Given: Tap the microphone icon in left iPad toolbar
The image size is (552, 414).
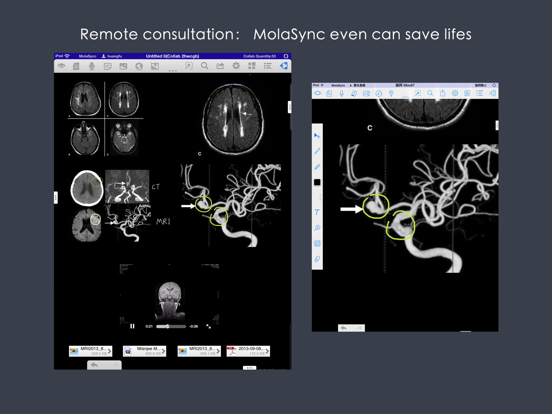Looking at the screenshot, I should tap(92, 66).
